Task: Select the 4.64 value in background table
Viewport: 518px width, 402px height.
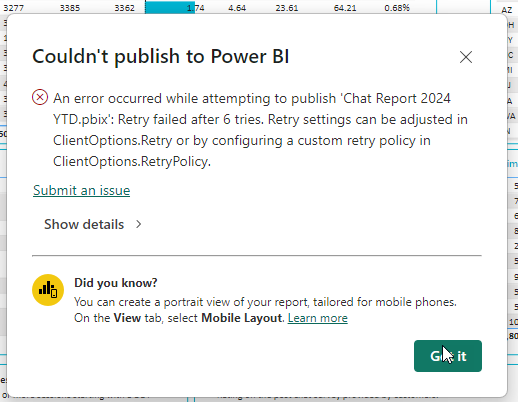Action: click(237, 8)
